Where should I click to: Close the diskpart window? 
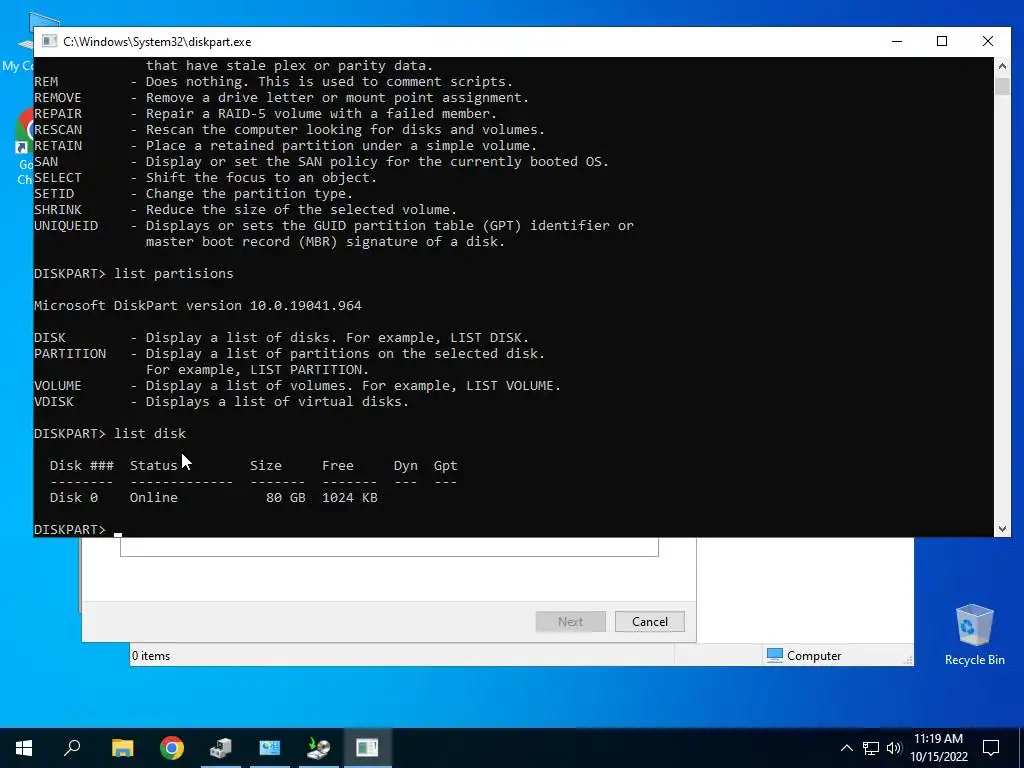988,41
